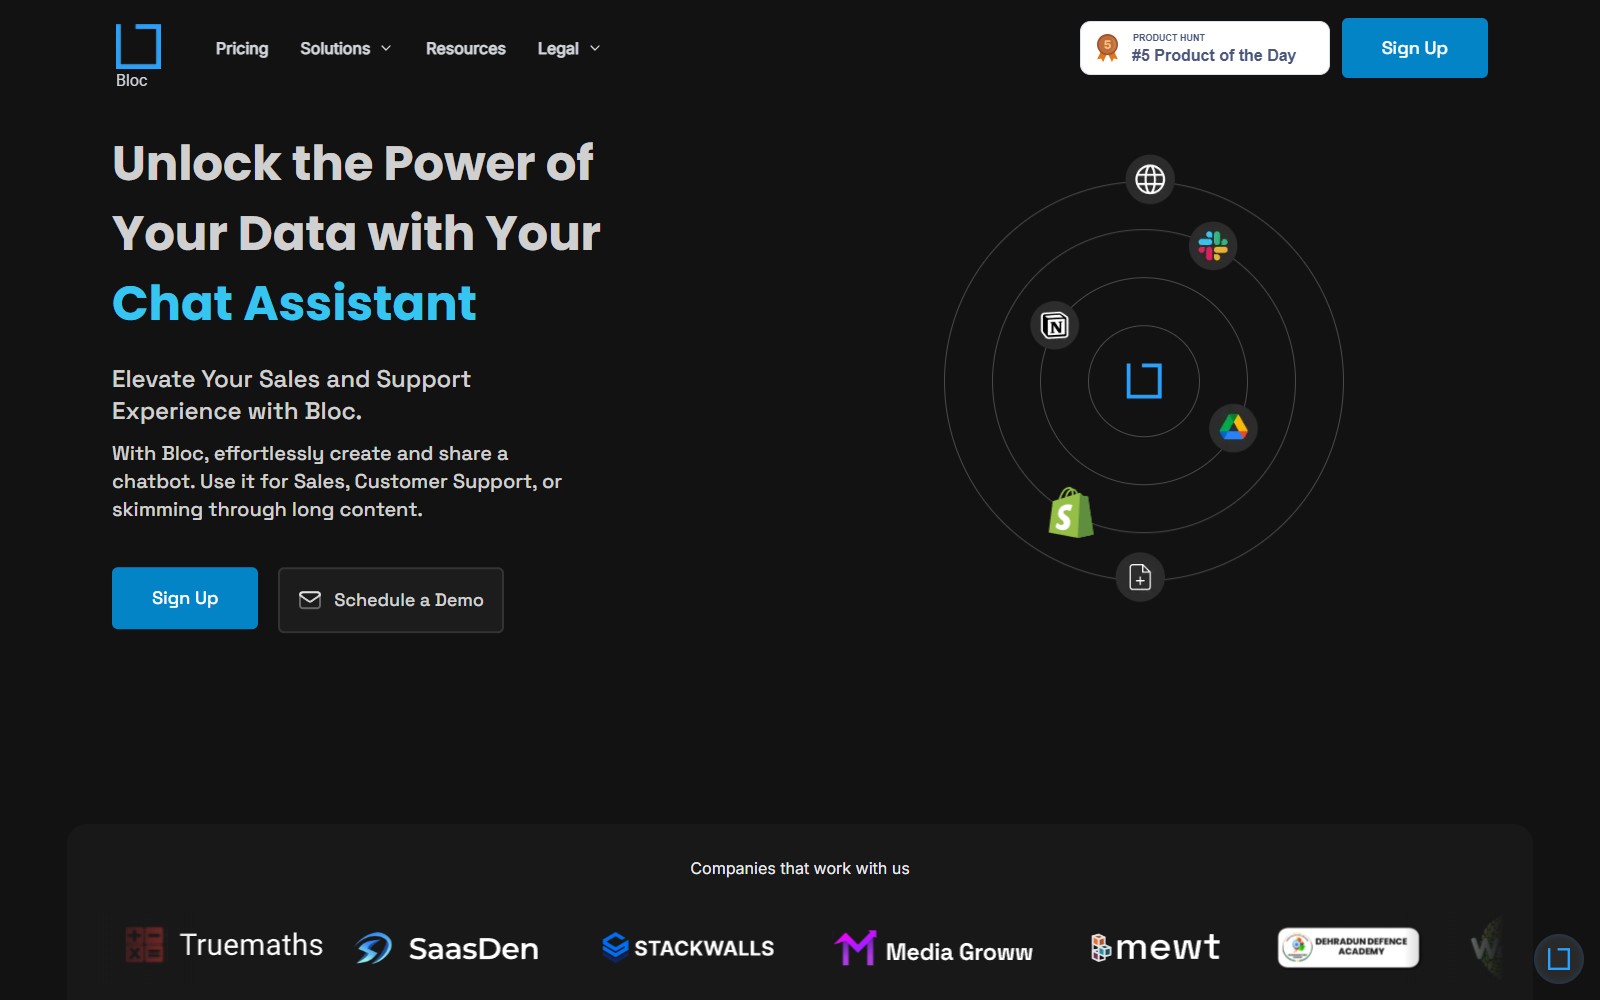Click the Media Groww company logo
This screenshot has height=1000, width=1600.
coord(934,949)
